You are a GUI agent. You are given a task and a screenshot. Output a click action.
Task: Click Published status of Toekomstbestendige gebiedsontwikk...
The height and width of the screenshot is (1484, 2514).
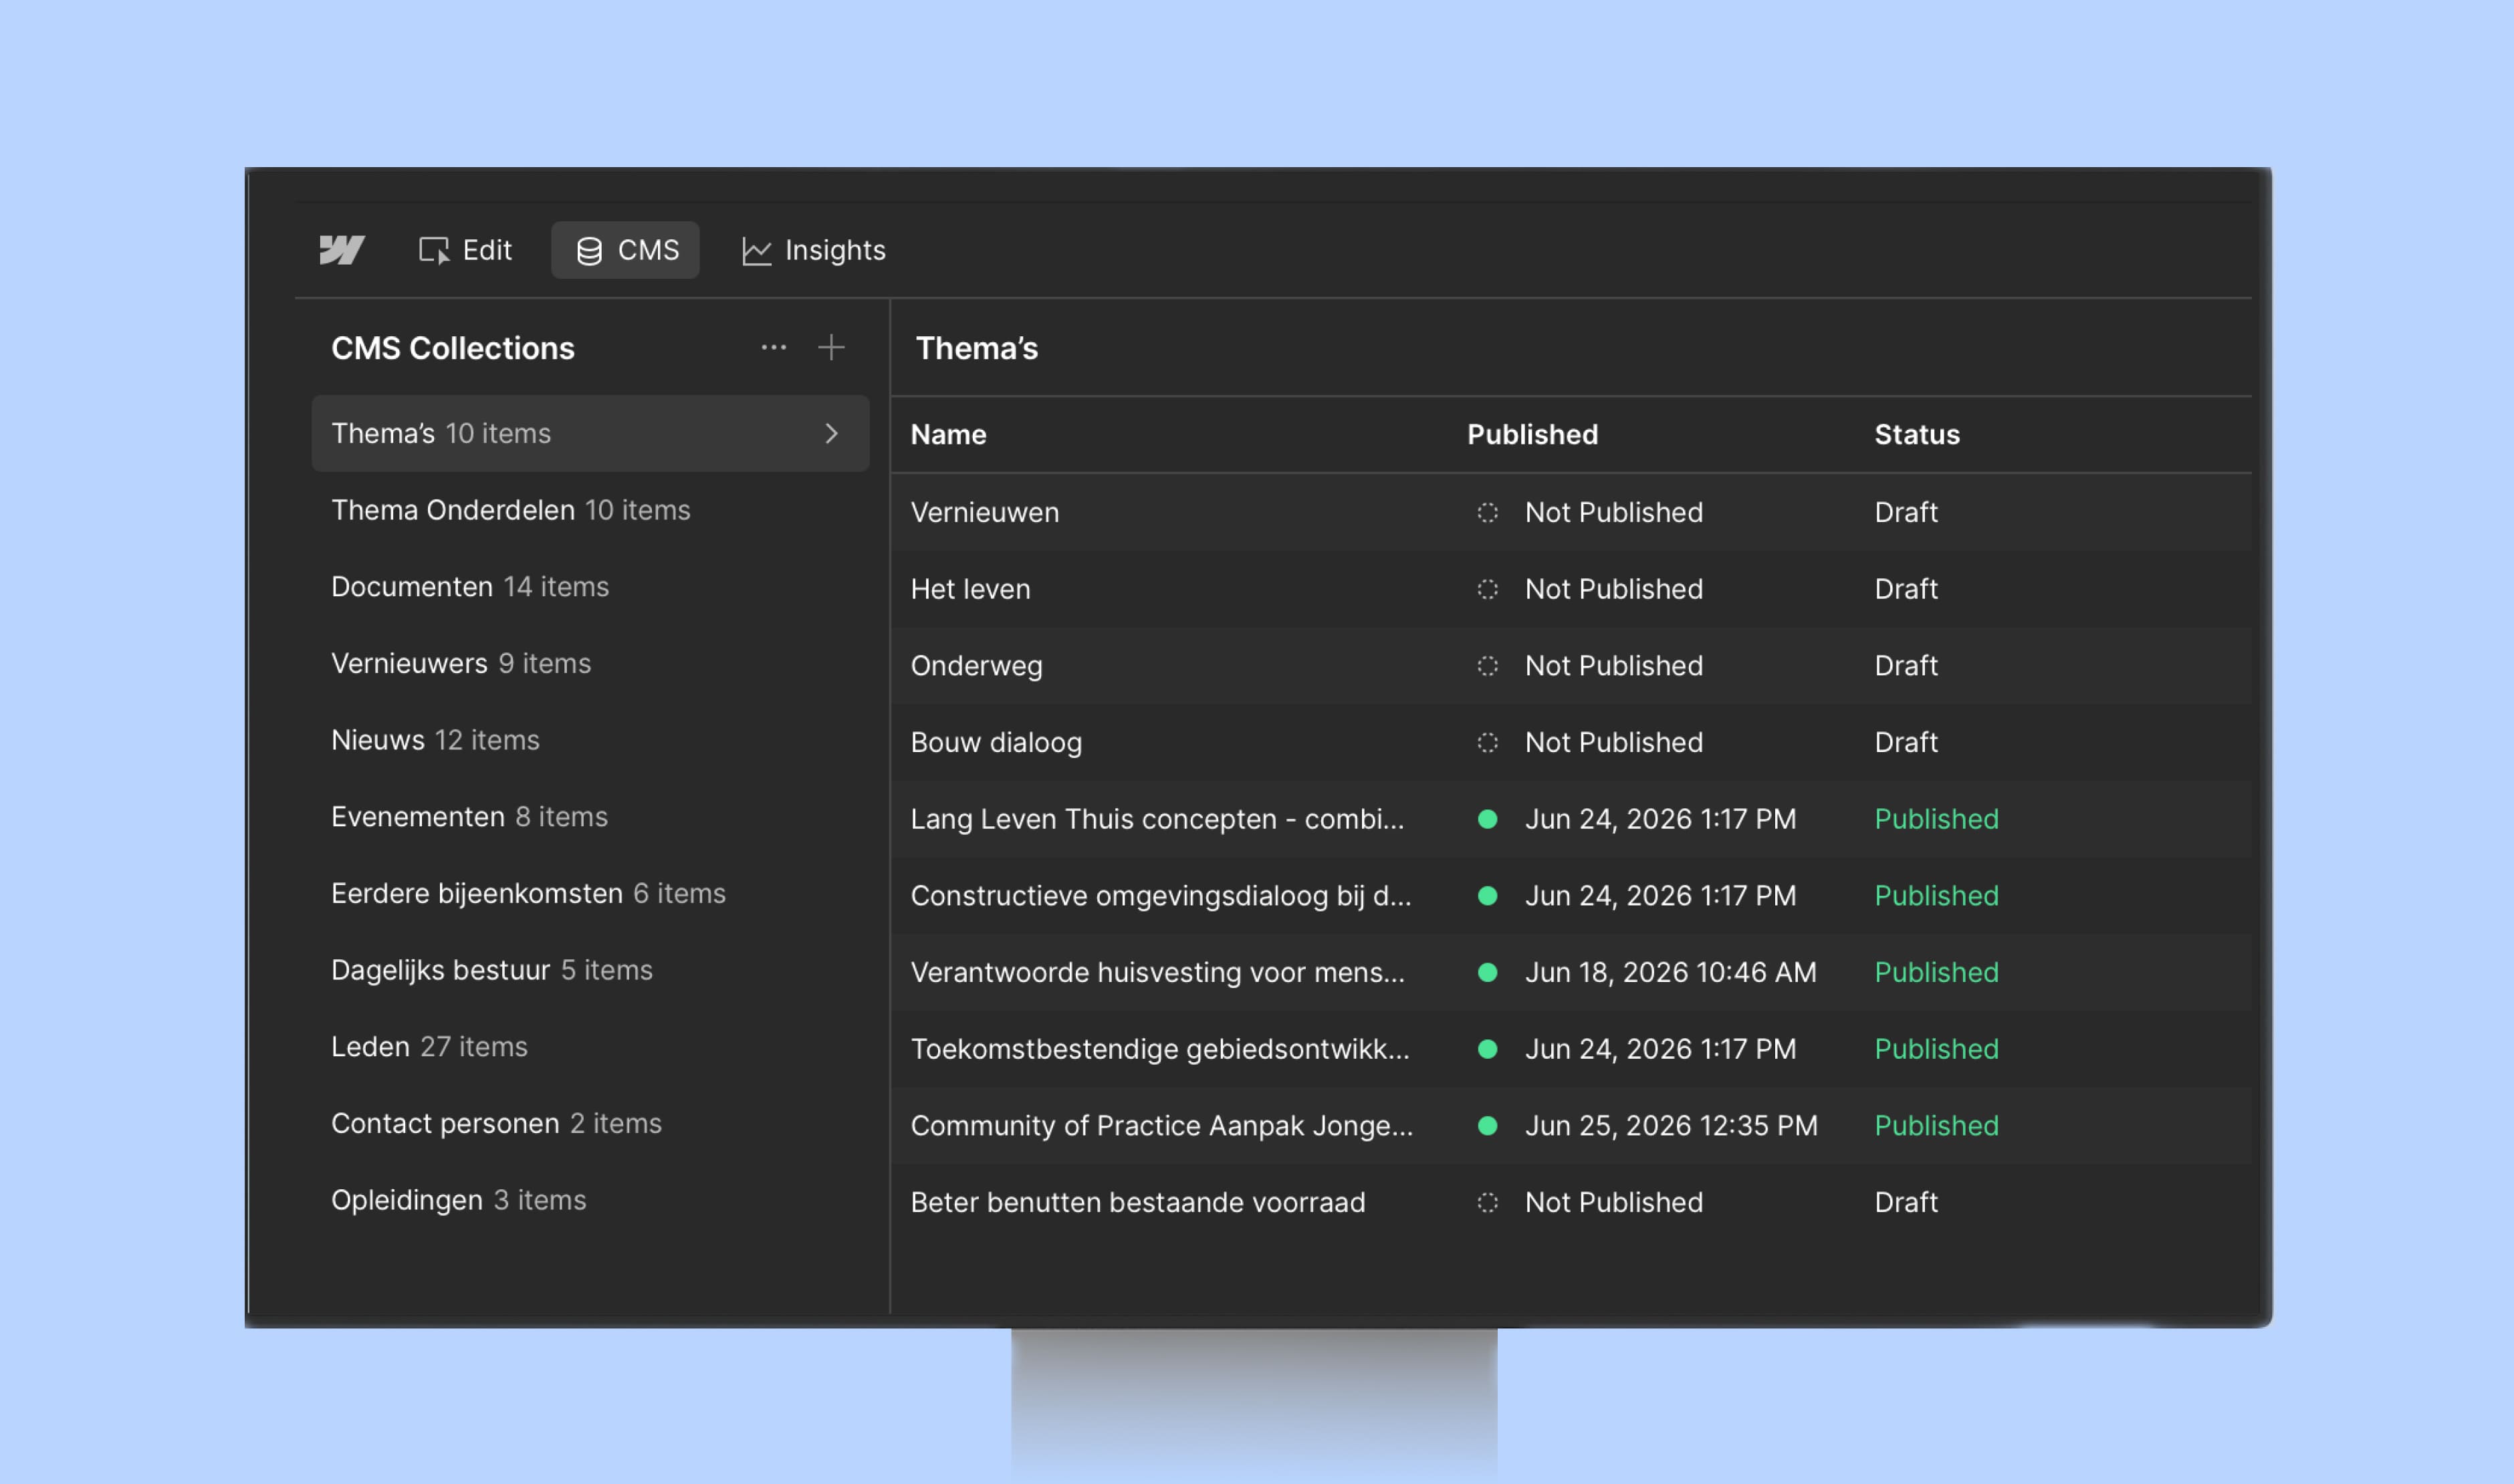tap(1936, 1049)
